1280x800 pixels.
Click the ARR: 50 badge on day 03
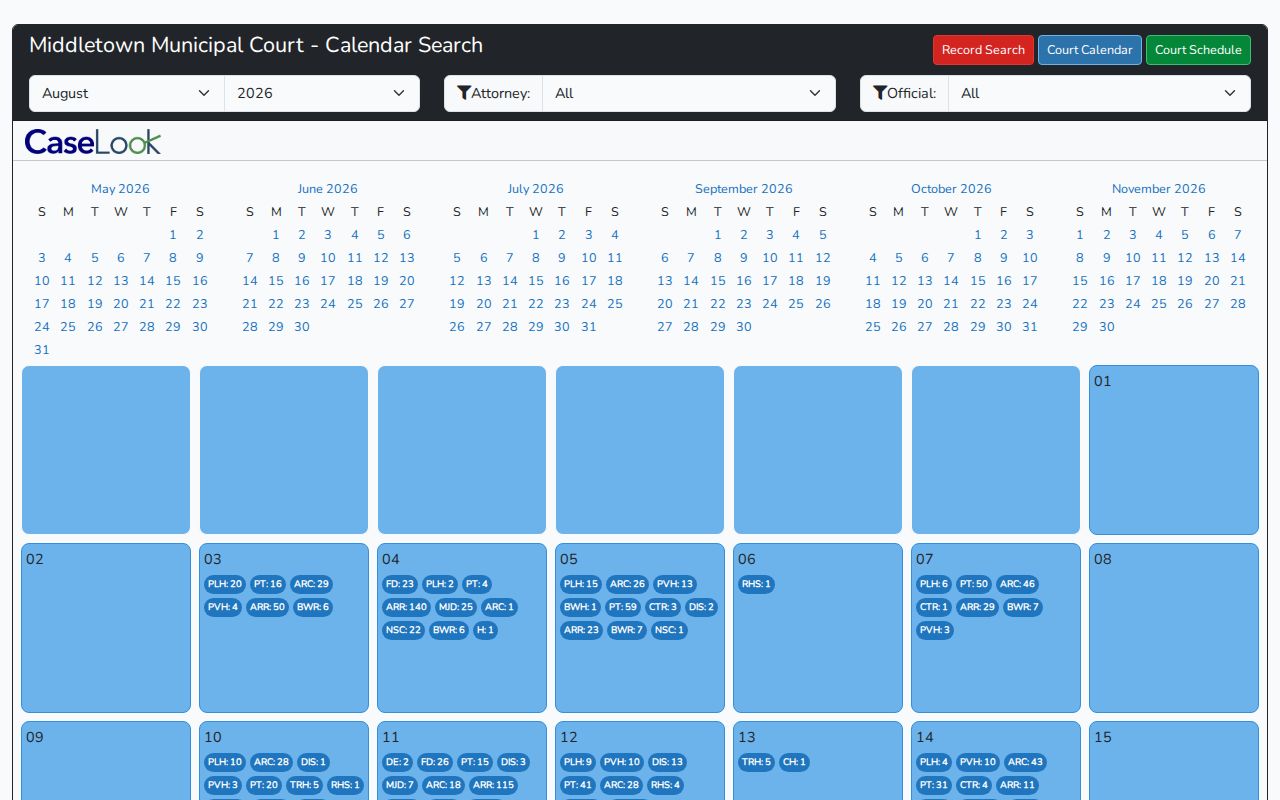coord(267,607)
